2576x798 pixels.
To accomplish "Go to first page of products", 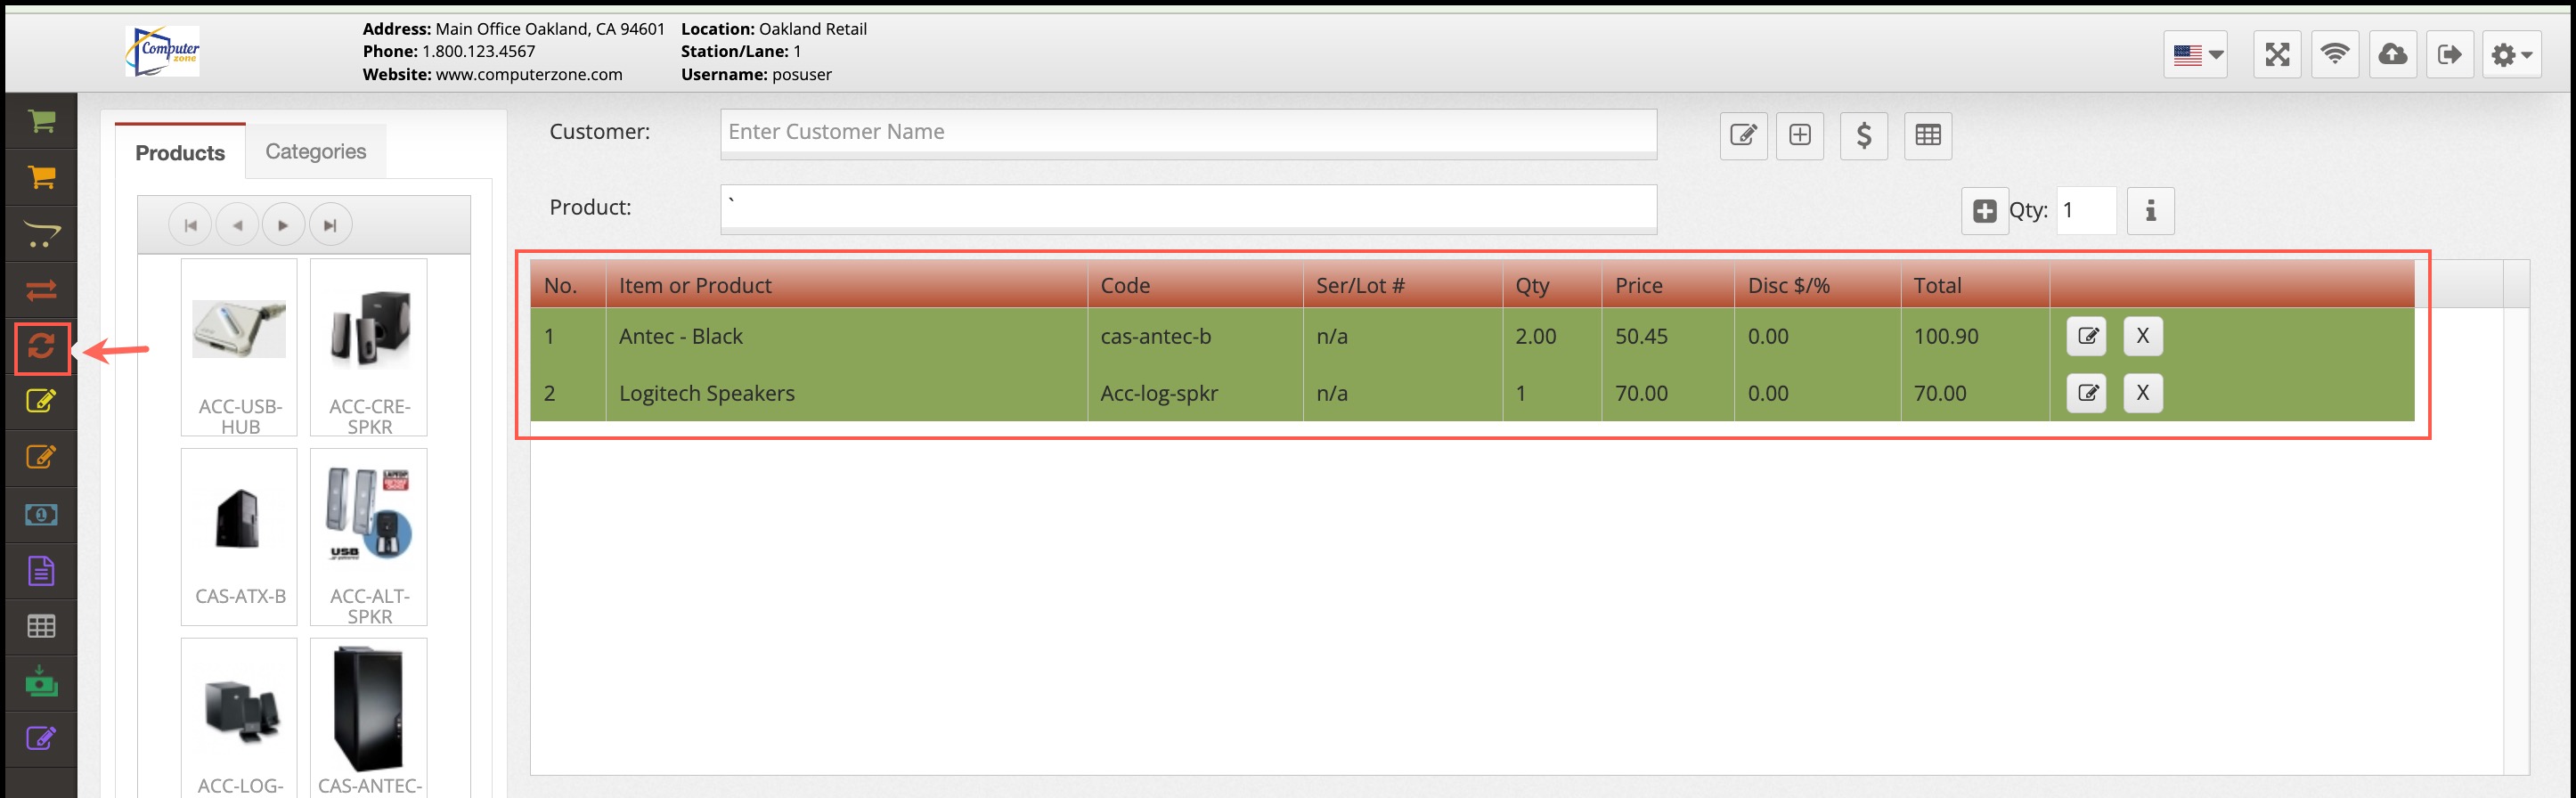I will coord(190,225).
